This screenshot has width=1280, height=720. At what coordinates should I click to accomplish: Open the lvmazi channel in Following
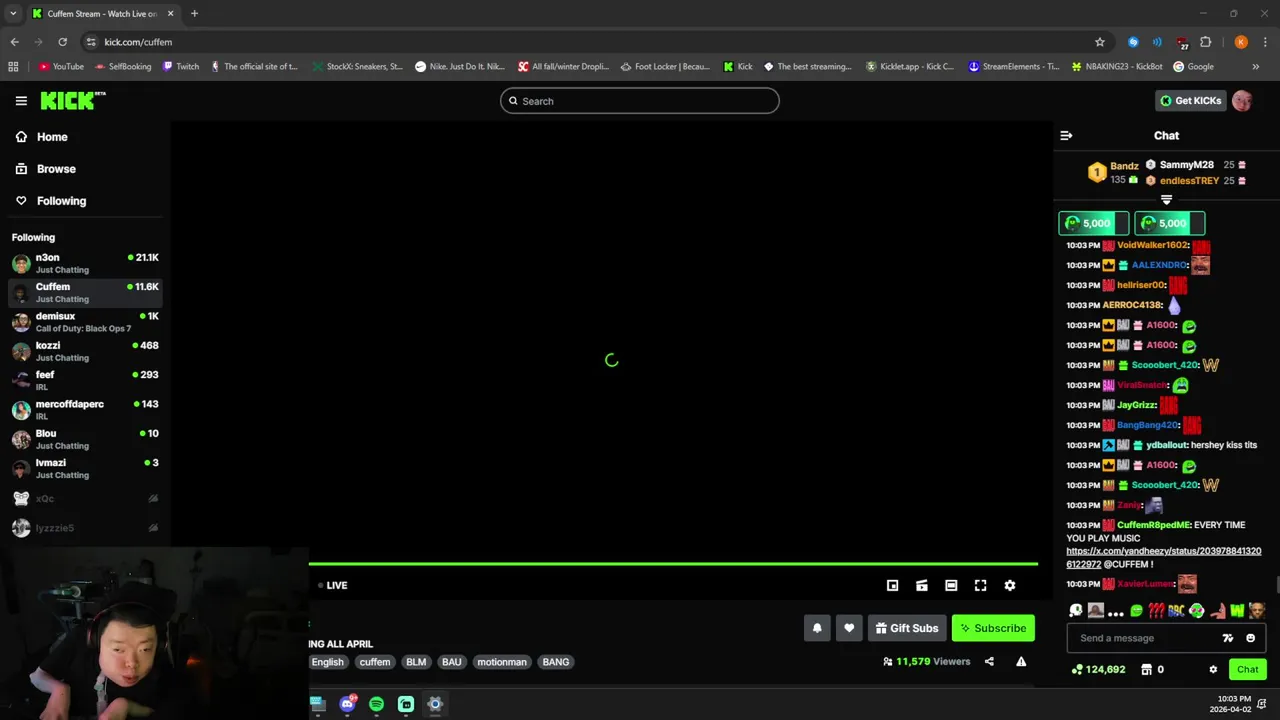[85, 468]
